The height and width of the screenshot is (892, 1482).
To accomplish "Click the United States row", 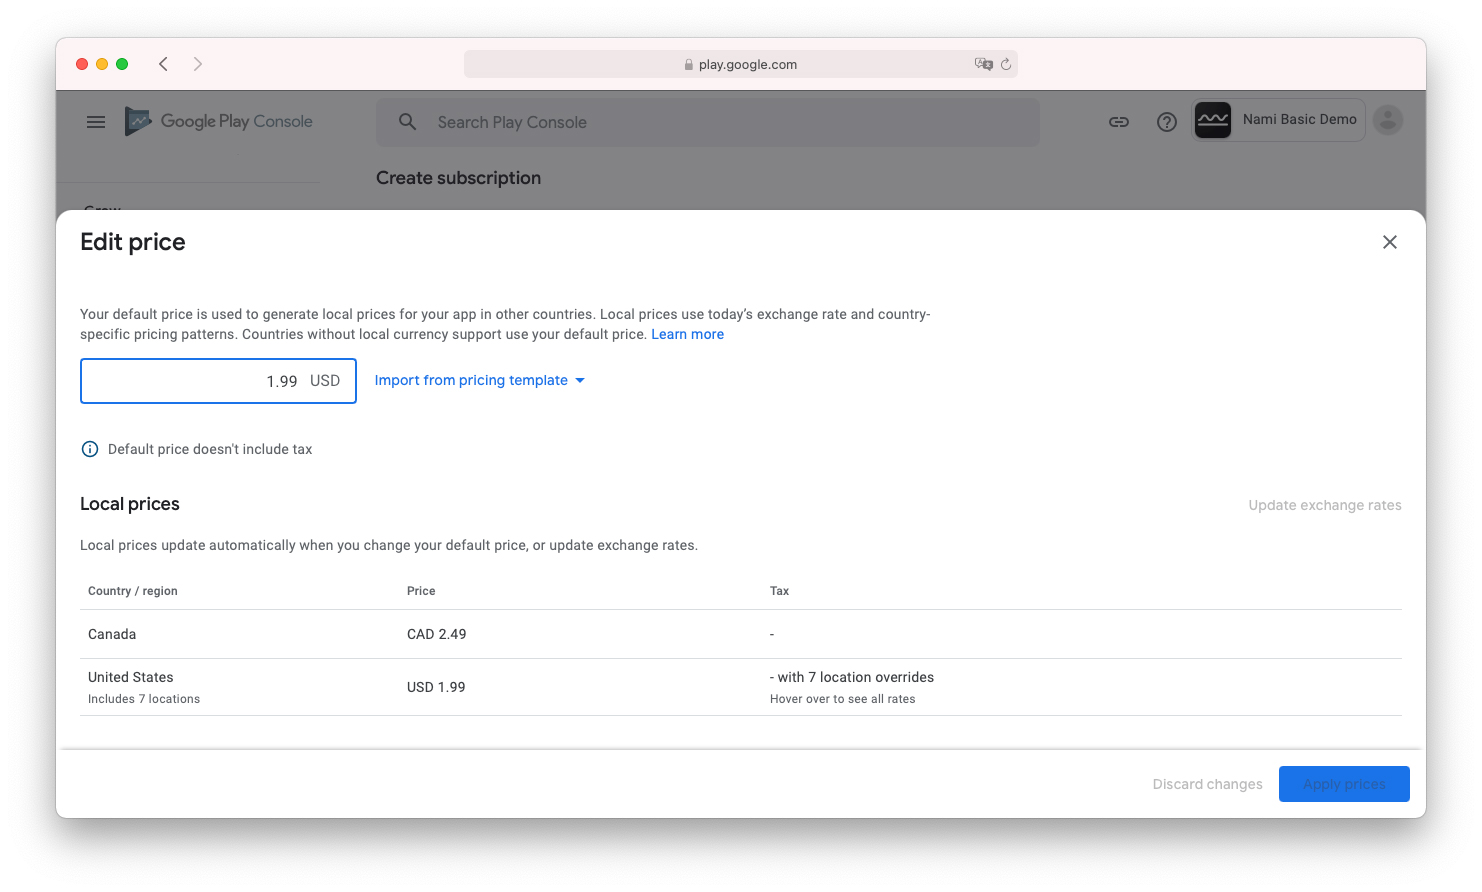I will coord(741,687).
